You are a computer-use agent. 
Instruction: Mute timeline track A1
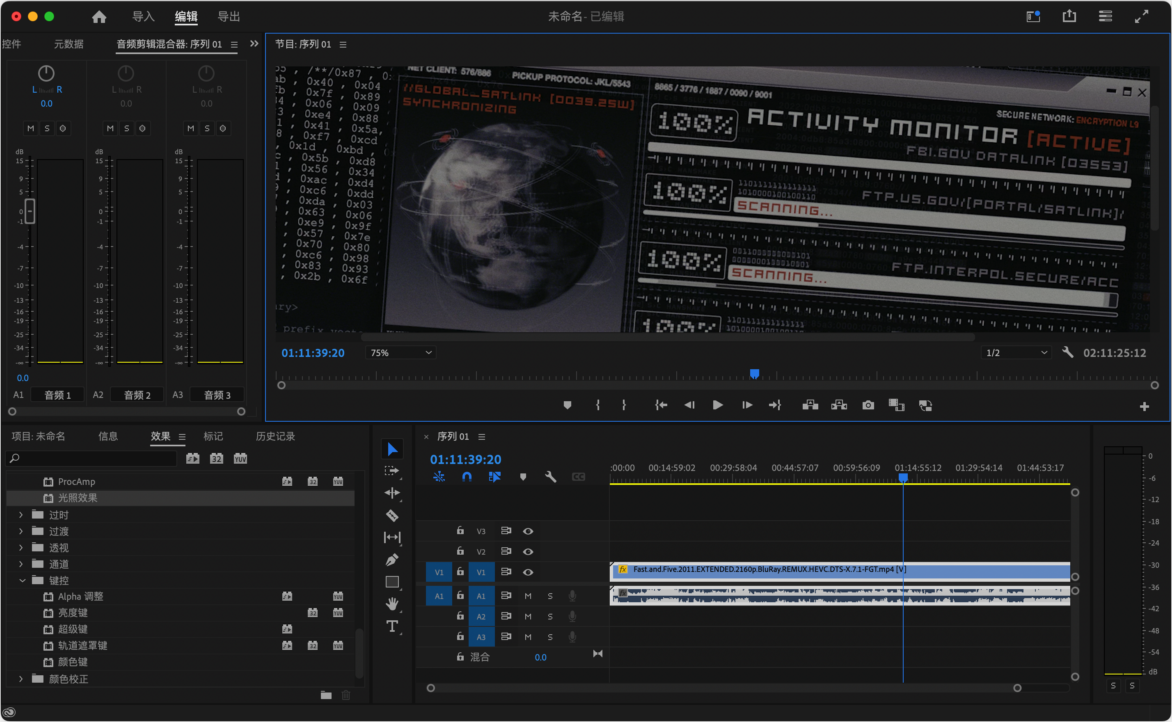(x=528, y=596)
